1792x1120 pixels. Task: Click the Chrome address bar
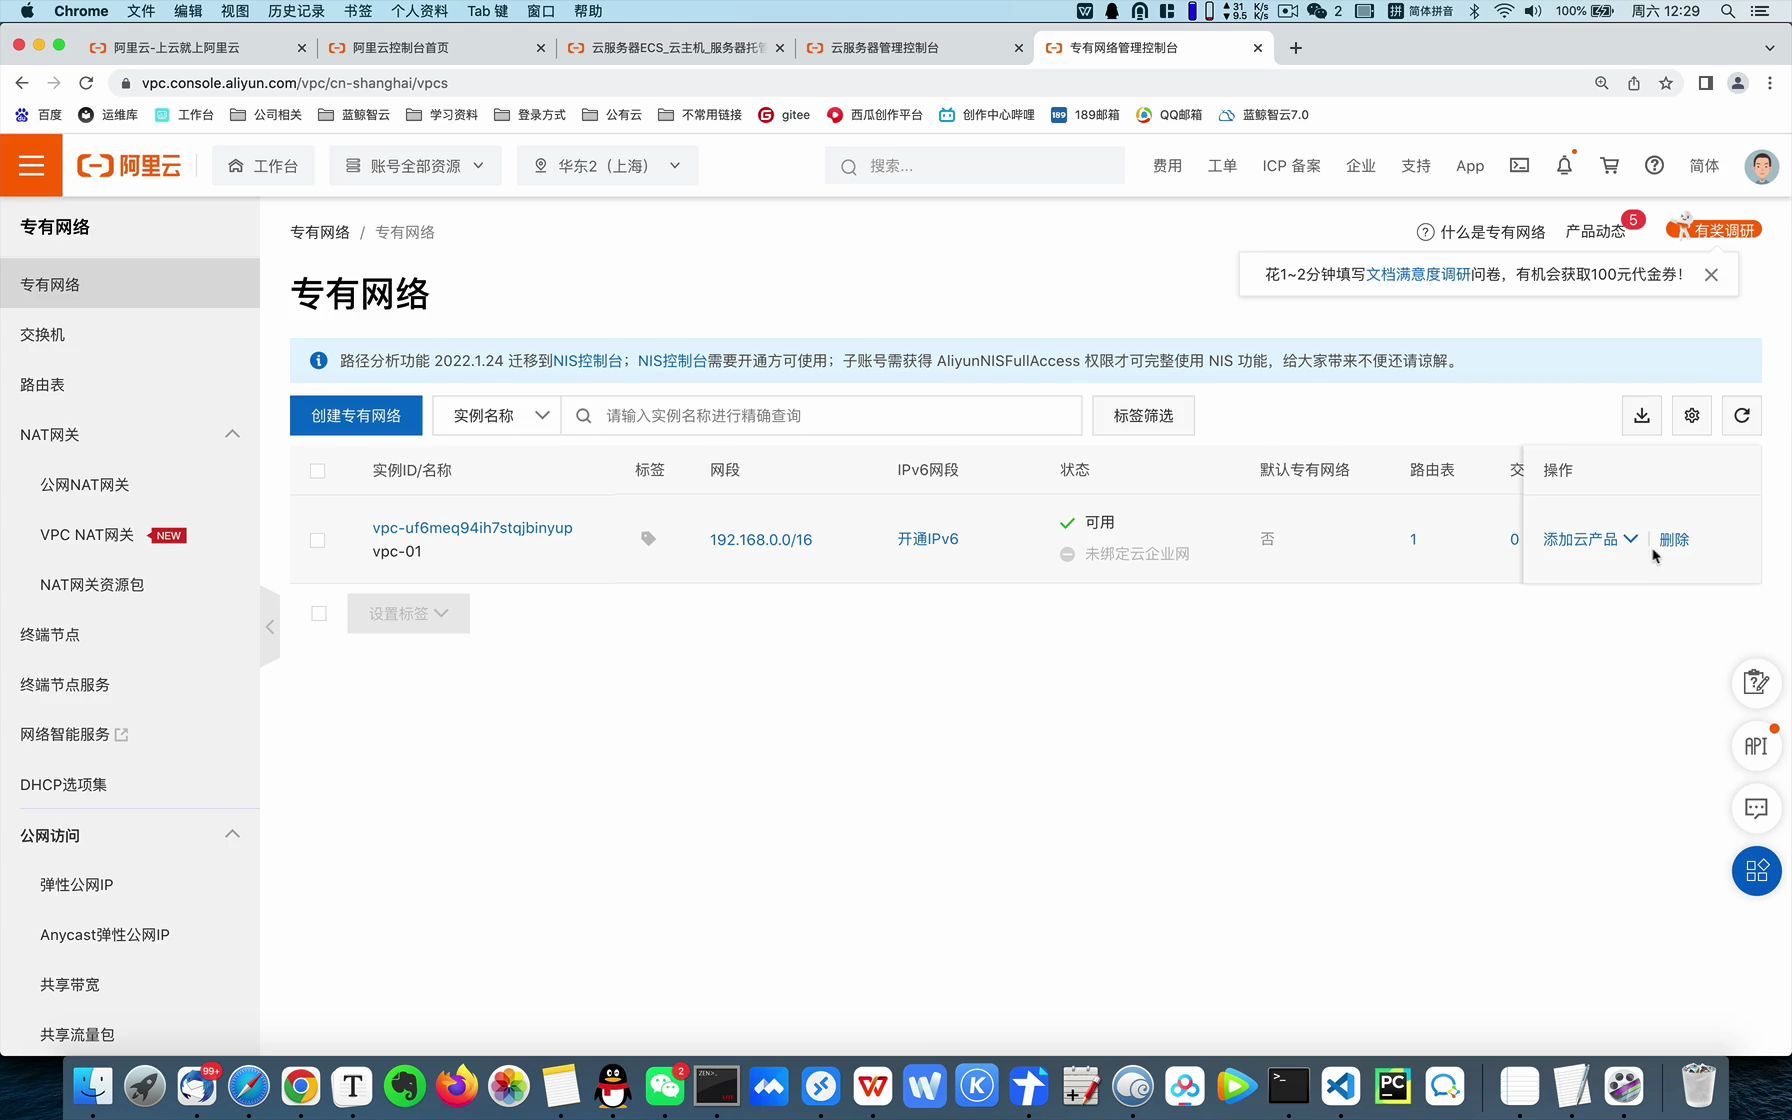[850, 83]
